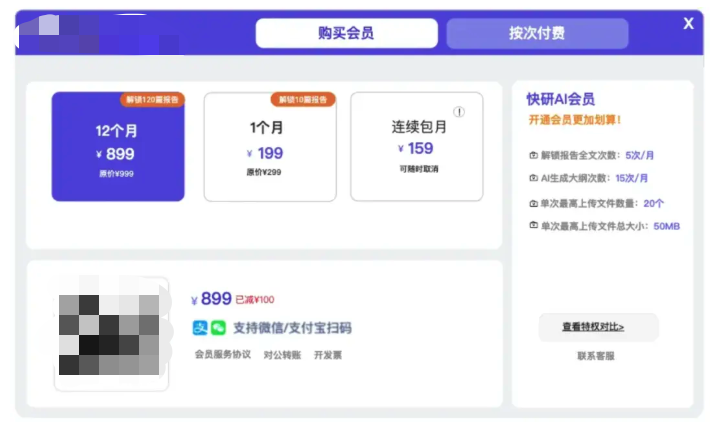Click the icon beside 单次最高上传文件数量
Image resolution: width=718 pixels, height=430 pixels.
tap(533, 203)
